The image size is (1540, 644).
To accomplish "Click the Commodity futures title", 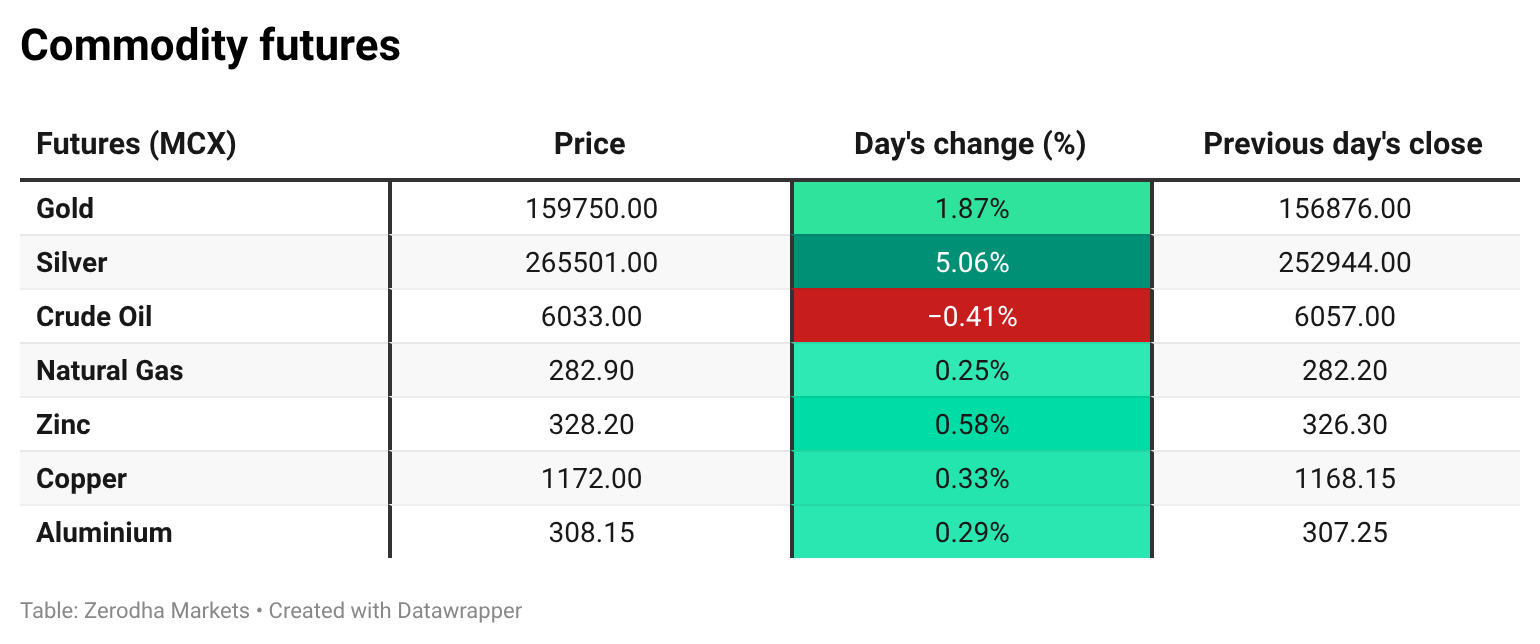I will (x=210, y=46).
